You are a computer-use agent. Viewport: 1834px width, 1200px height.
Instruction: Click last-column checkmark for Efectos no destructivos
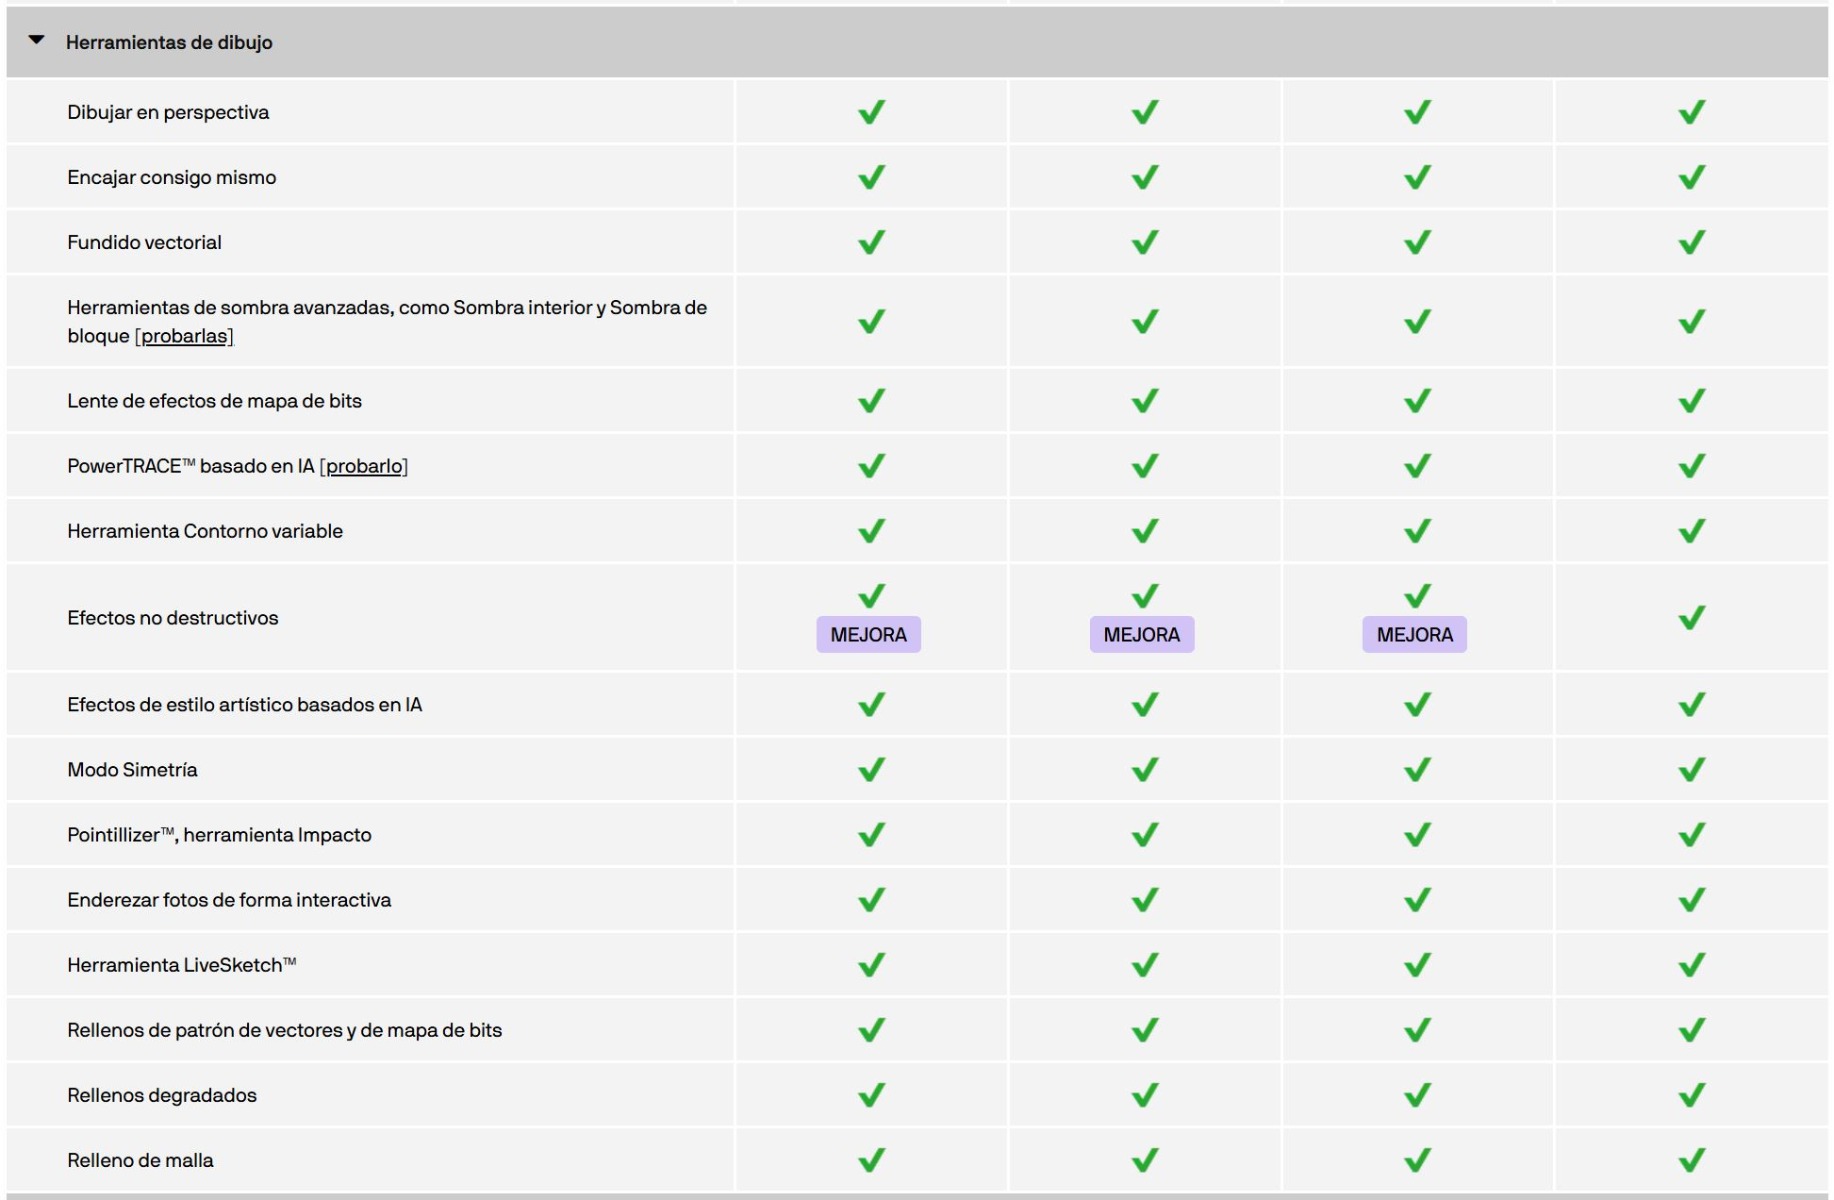1691,618
